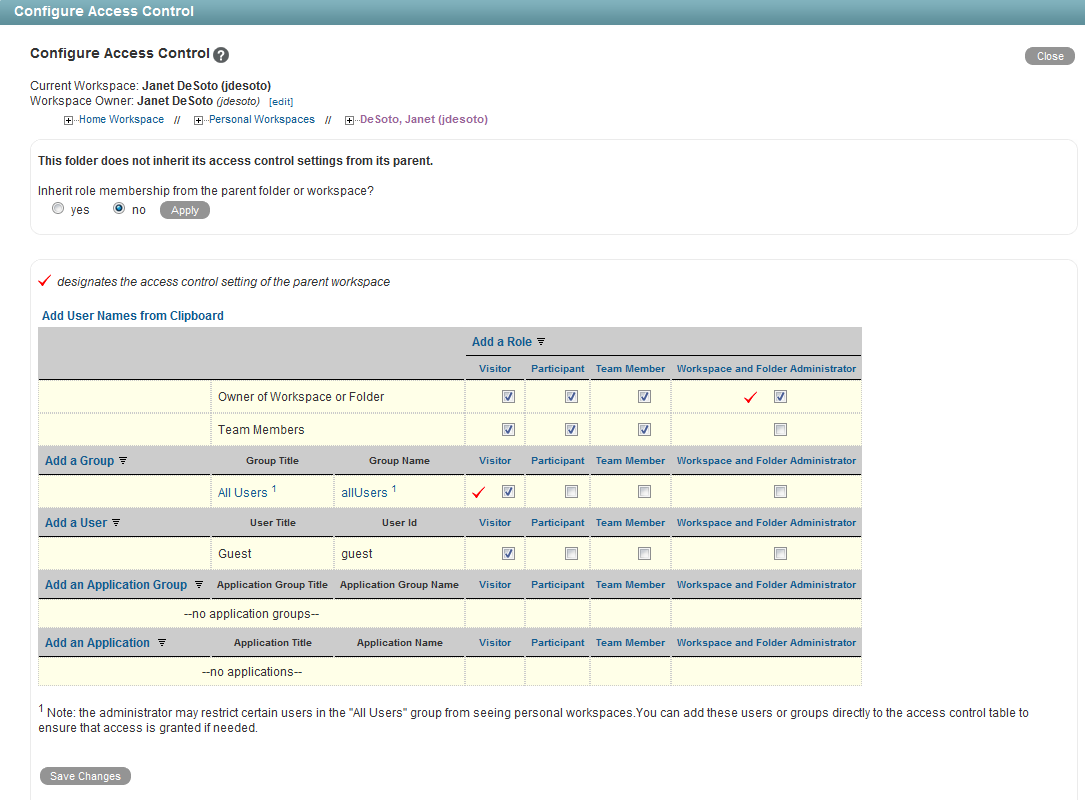Open Add User Names from Clipboard
Image resolution: width=1085 pixels, height=800 pixels.
pos(132,315)
